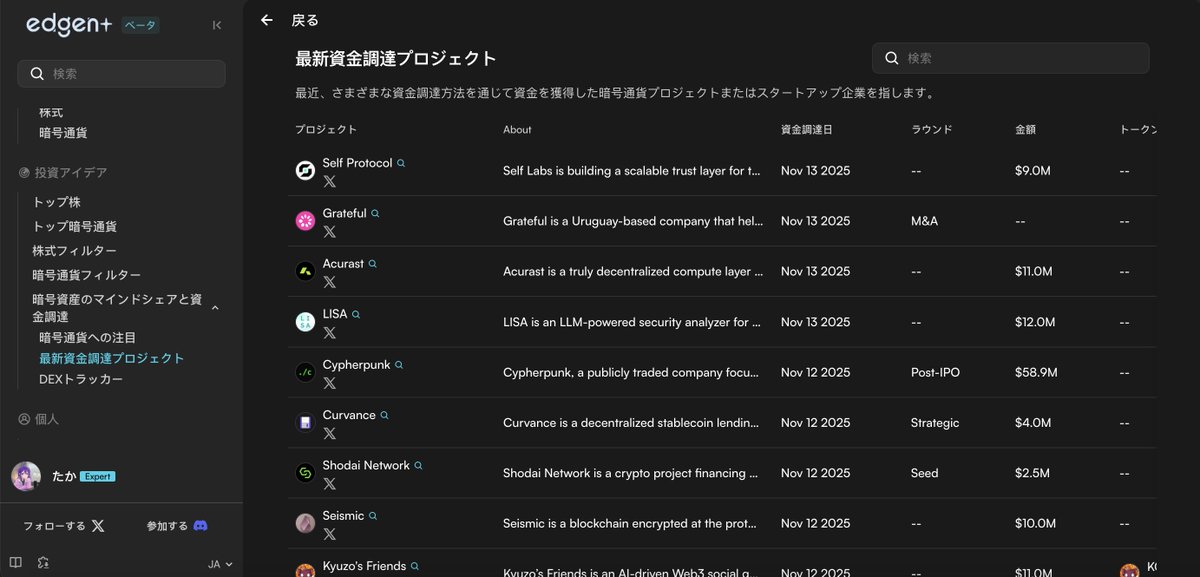The image size is (1200, 577).
Task: Open Self Protocol's X profile icon
Action: 330,181
